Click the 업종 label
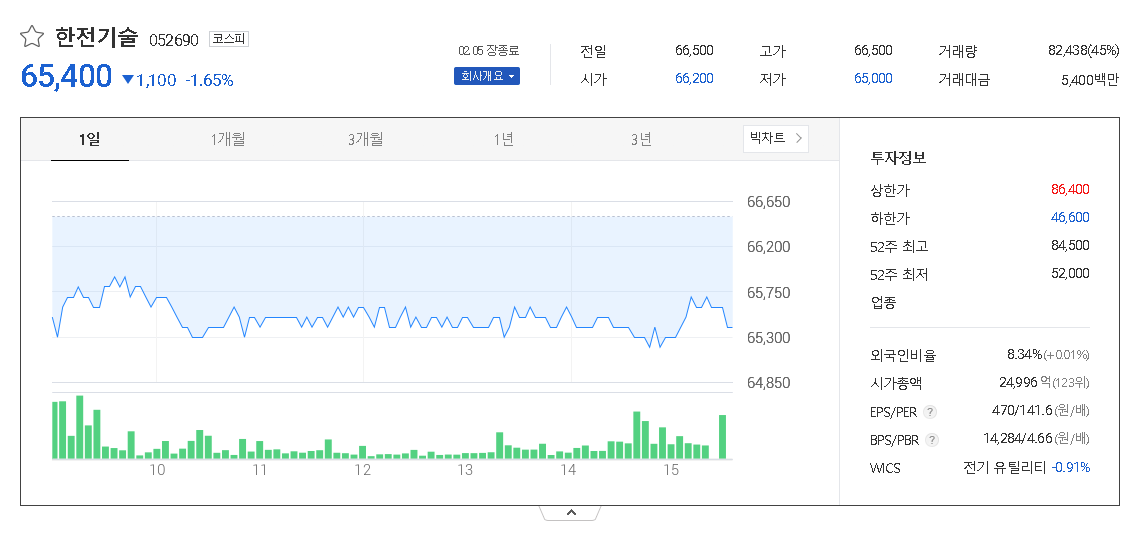1137x535 pixels. pyautogui.click(x=883, y=302)
